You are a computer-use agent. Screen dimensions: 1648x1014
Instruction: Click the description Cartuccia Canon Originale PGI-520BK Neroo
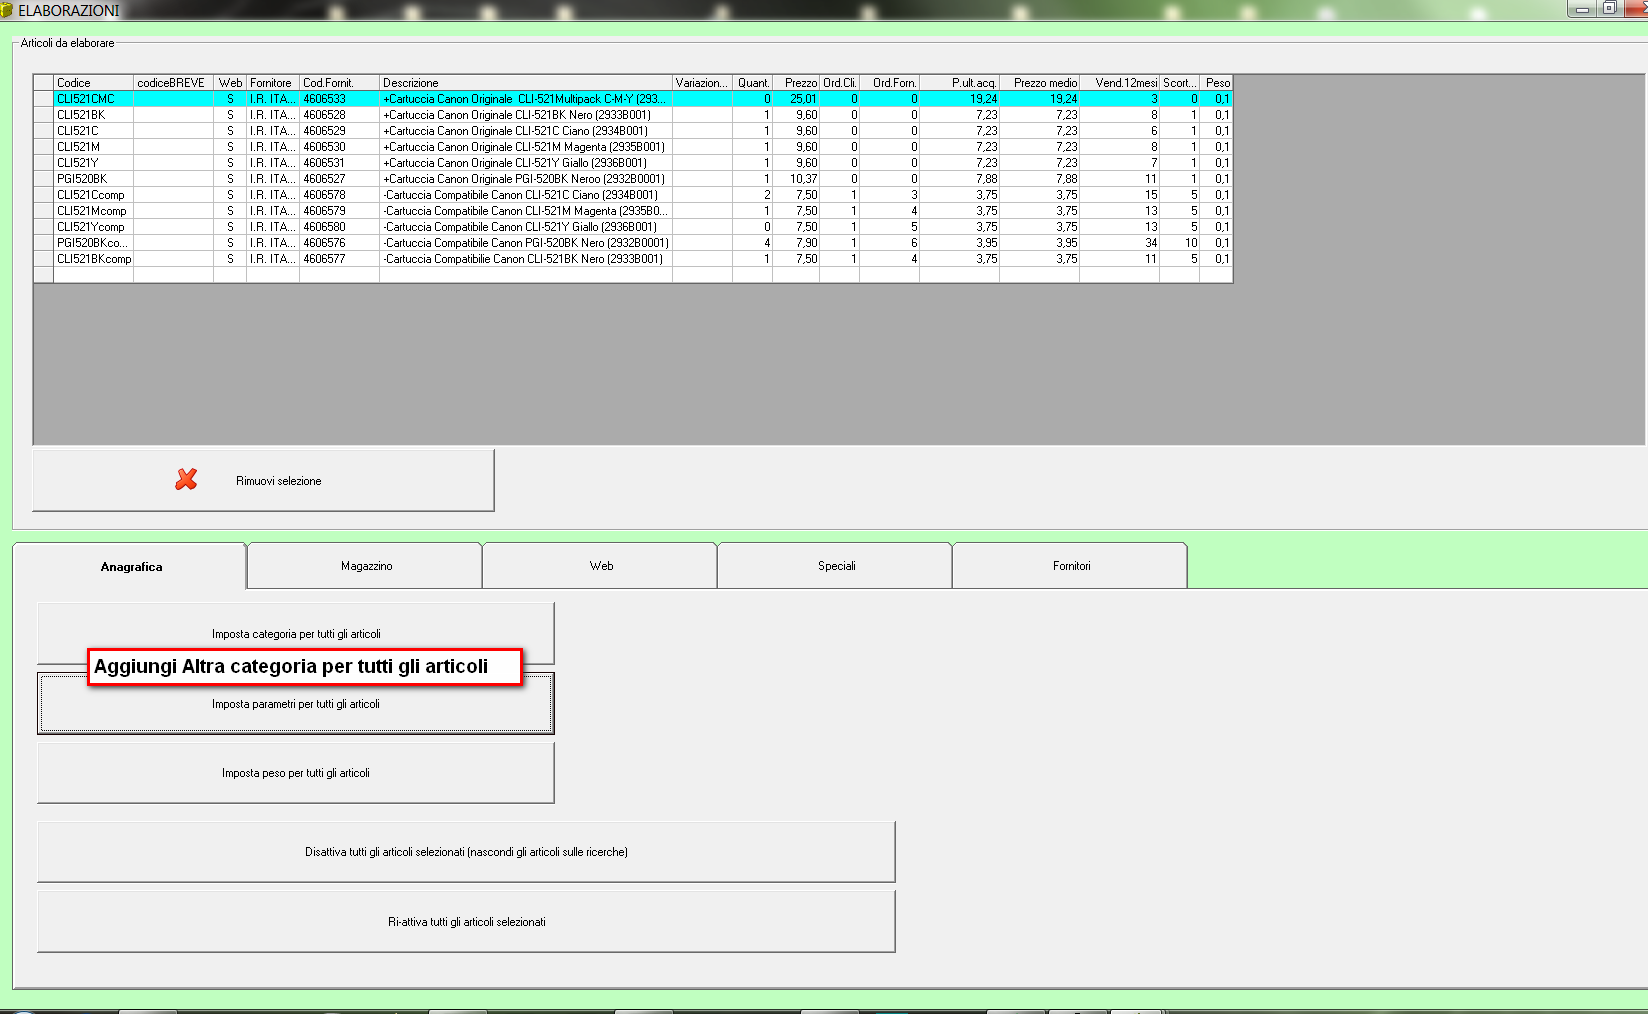tap(526, 179)
